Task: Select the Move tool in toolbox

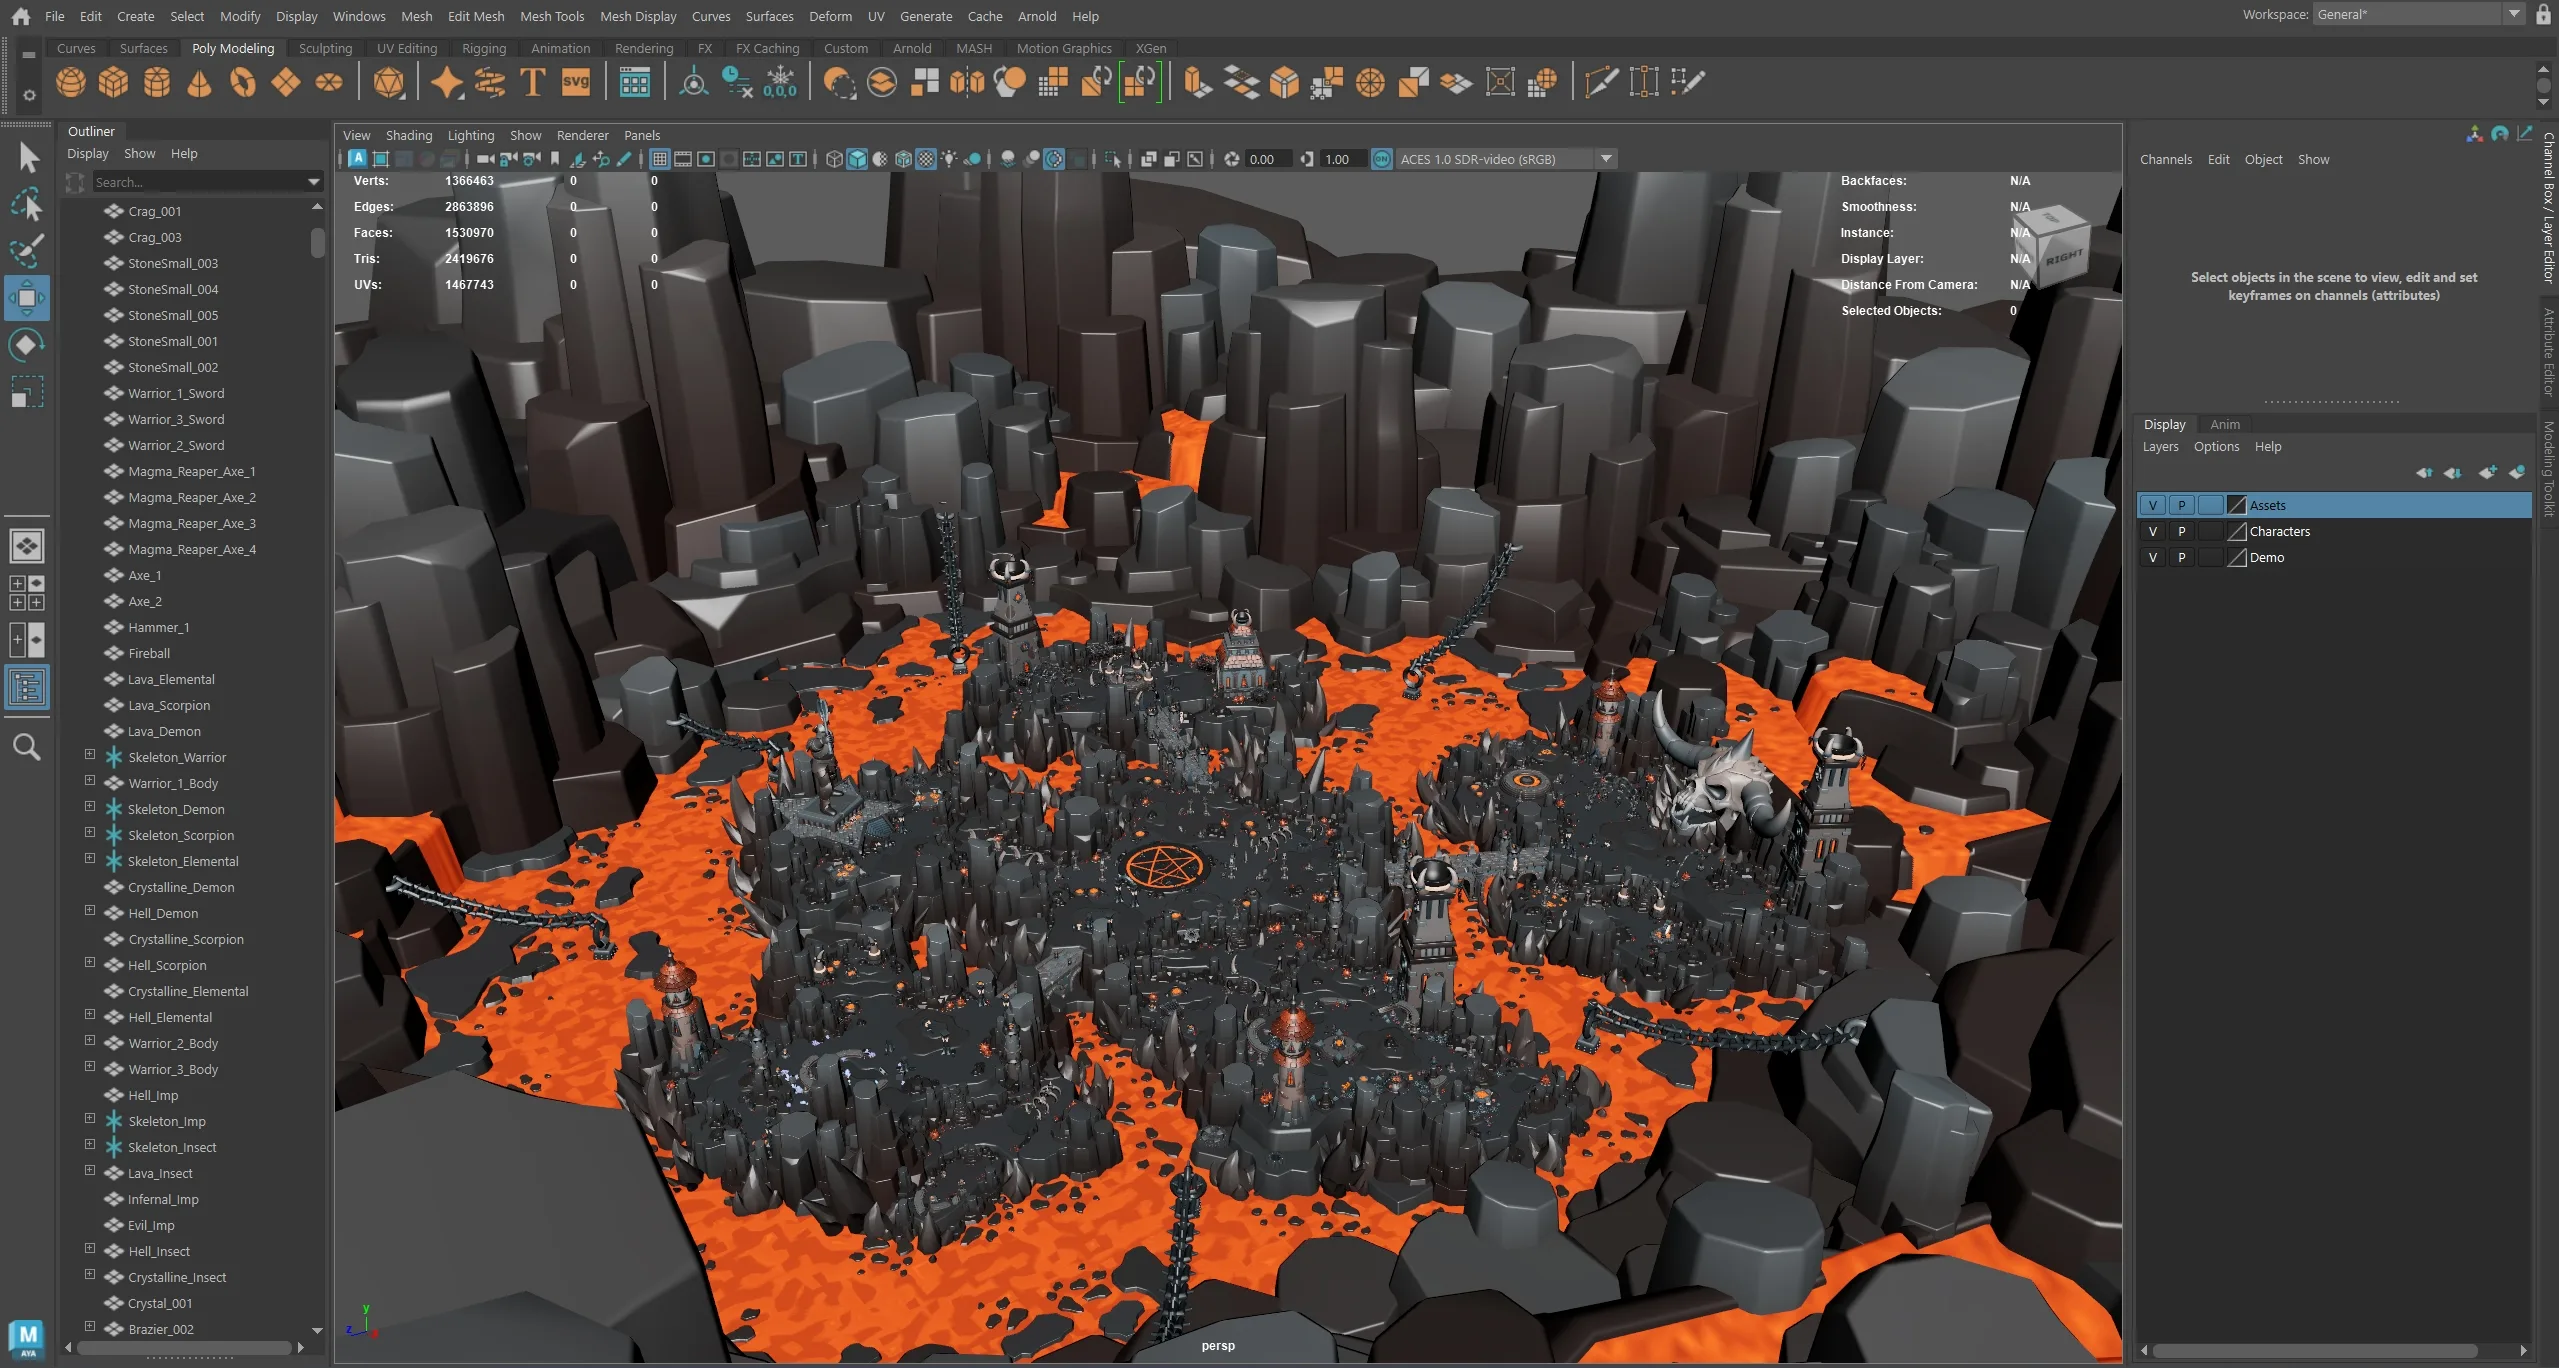Action: point(27,298)
